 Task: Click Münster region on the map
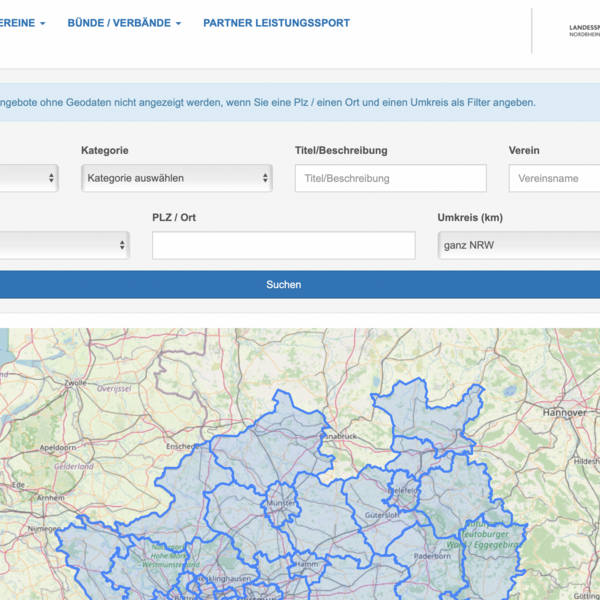[x=281, y=502]
